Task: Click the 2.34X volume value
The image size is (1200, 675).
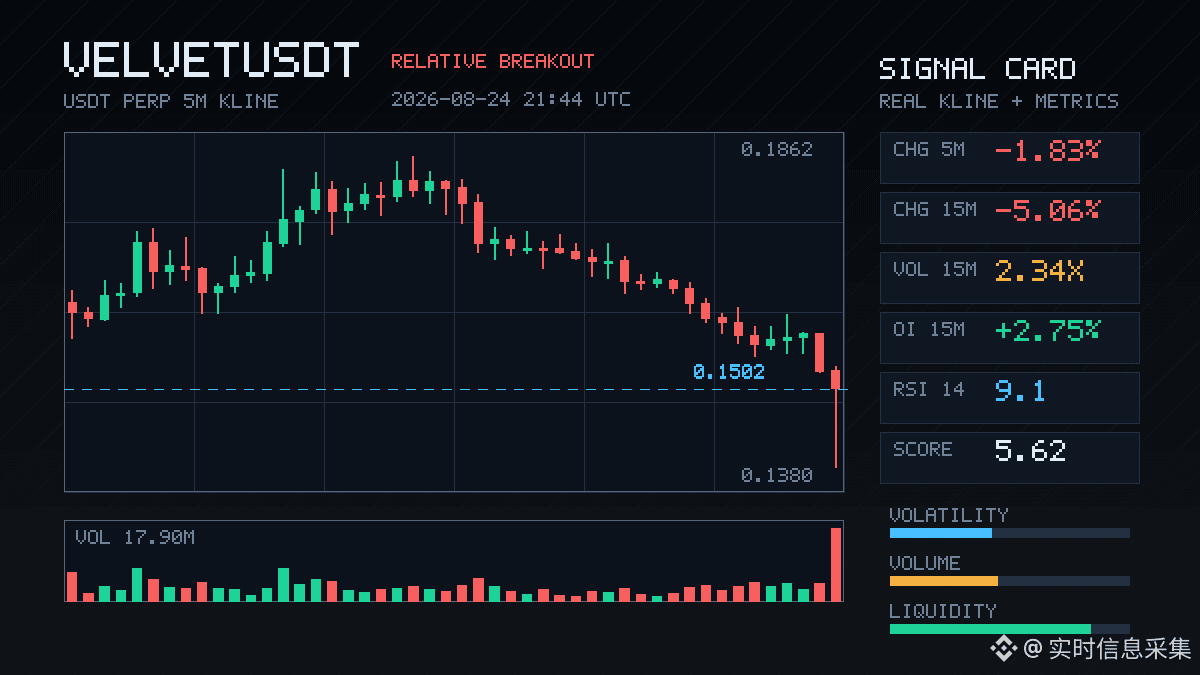Action: (x=1039, y=271)
